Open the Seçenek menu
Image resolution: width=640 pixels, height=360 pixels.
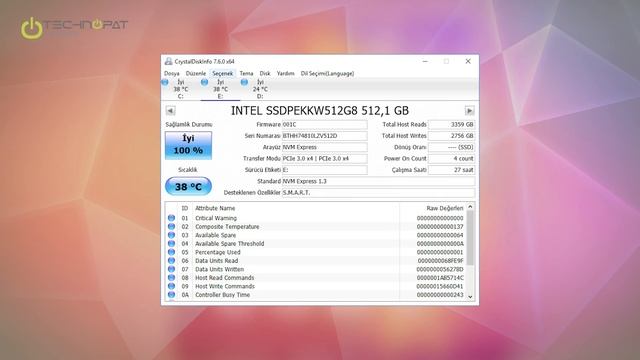(223, 73)
